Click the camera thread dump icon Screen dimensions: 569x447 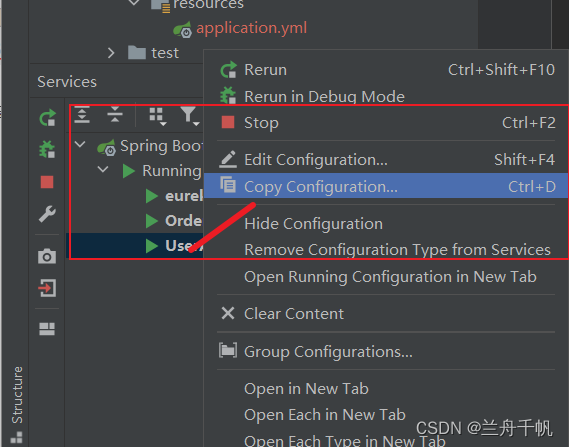click(47, 256)
